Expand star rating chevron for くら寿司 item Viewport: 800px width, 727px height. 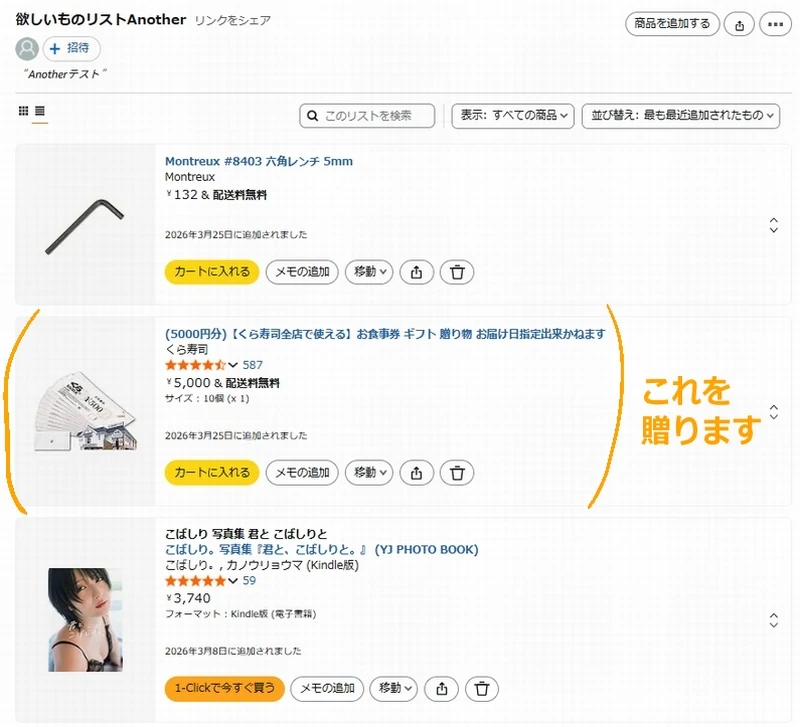(x=233, y=365)
